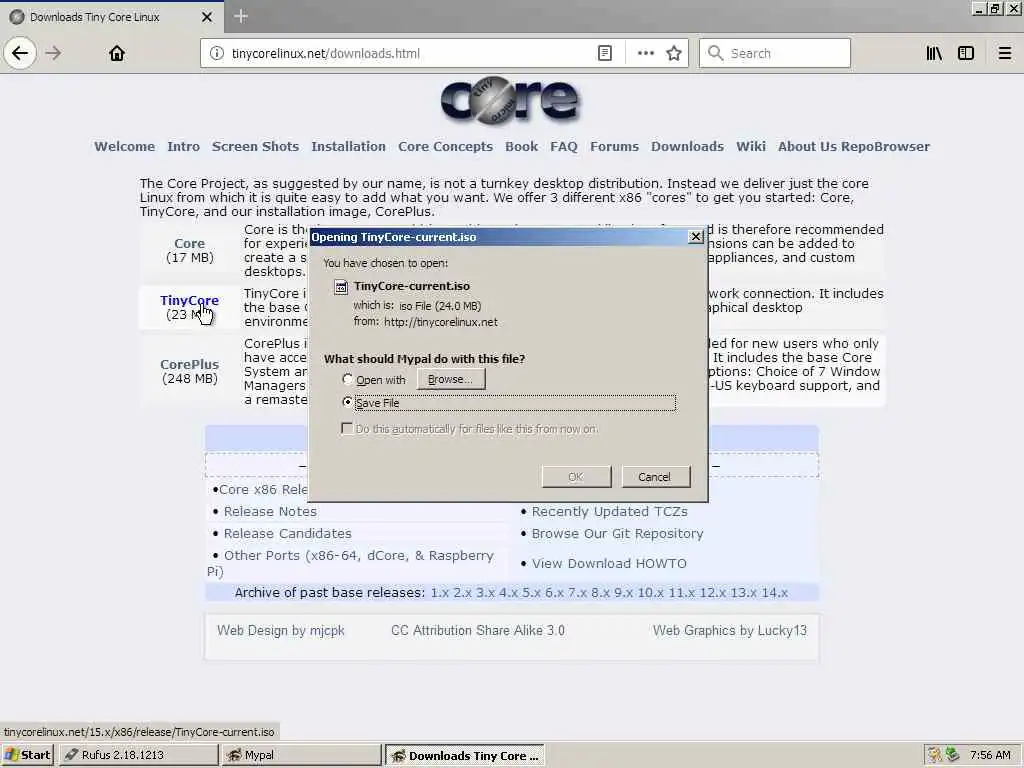The width and height of the screenshot is (1024, 768).
Task: Open the Wiki navigation link
Action: pos(751,146)
